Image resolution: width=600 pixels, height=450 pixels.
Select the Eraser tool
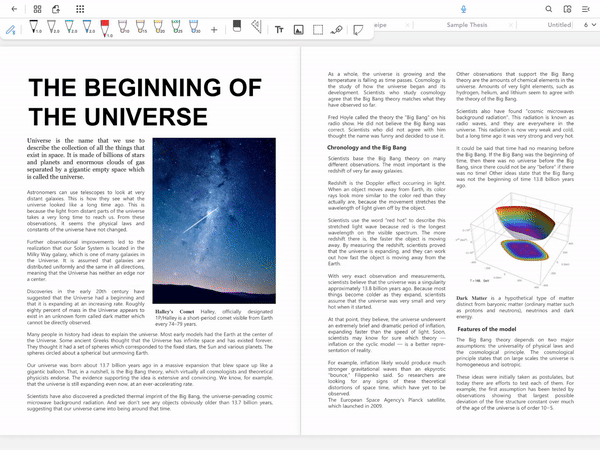[237, 26]
